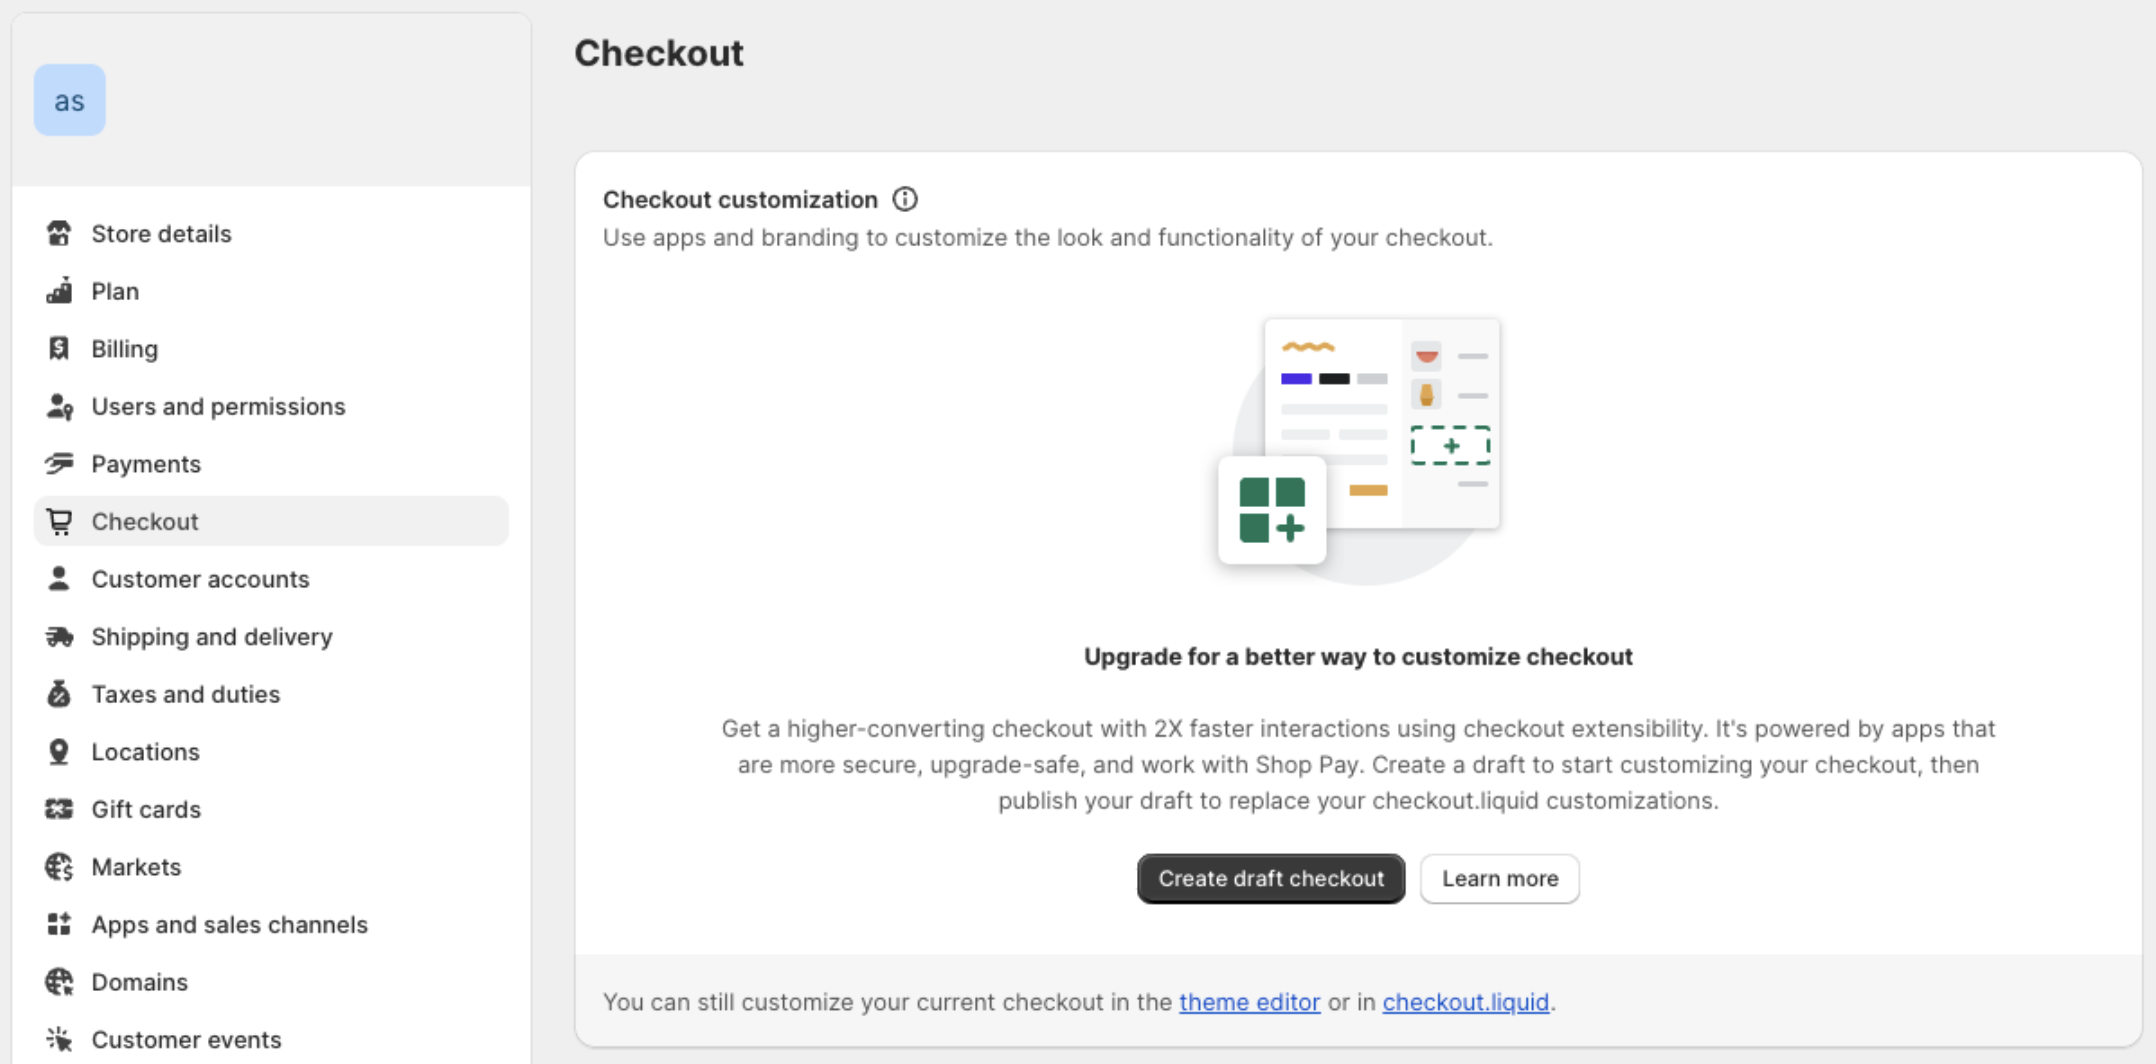Open Apps and sales channels settings
This screenshot has height=1064, width=2156.
point(229,924)
